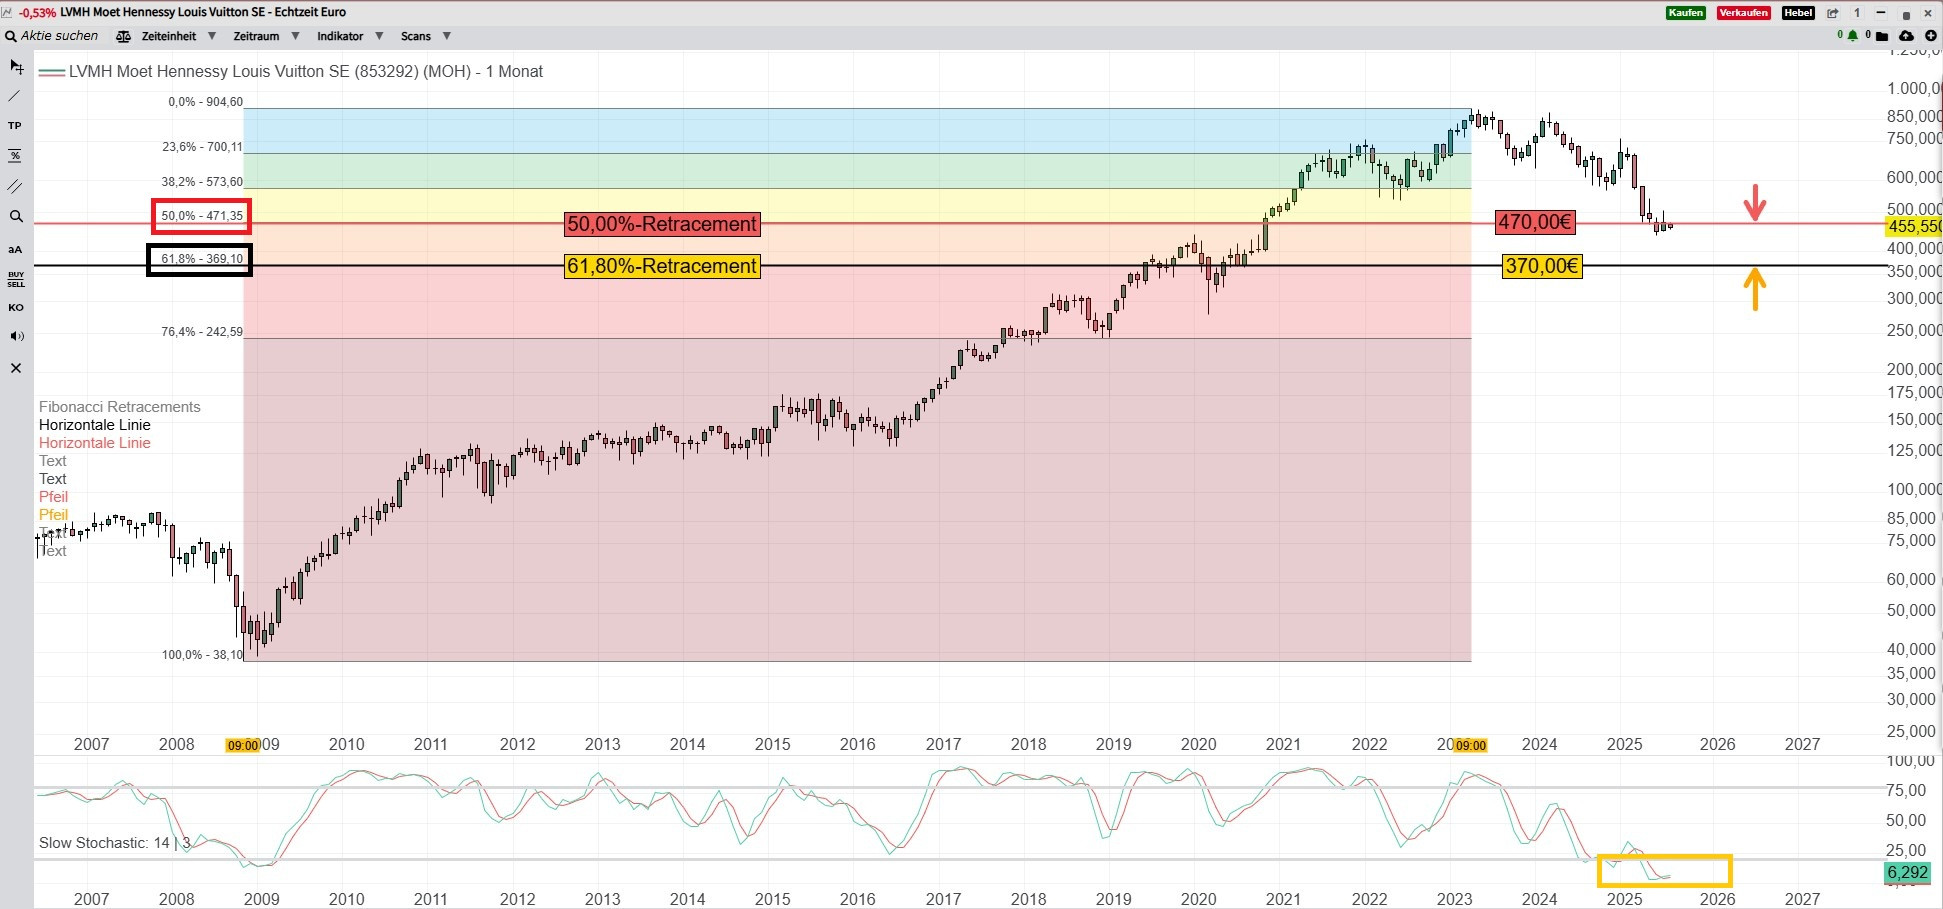Click the Aktie suchen search field
The width and height of the screenshot is (1943, 909).
[59, 36]
